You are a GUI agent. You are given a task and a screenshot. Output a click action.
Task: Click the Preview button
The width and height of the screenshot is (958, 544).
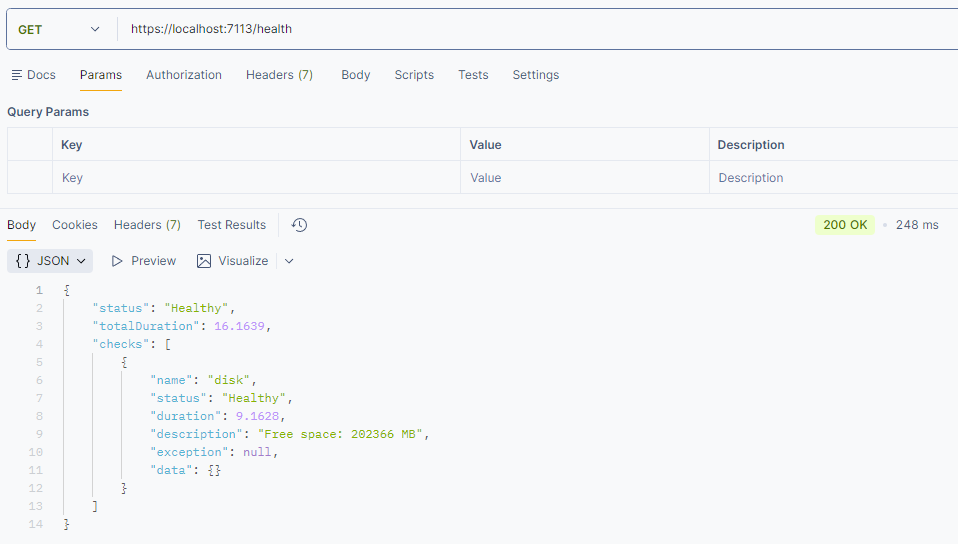[144, 261]
